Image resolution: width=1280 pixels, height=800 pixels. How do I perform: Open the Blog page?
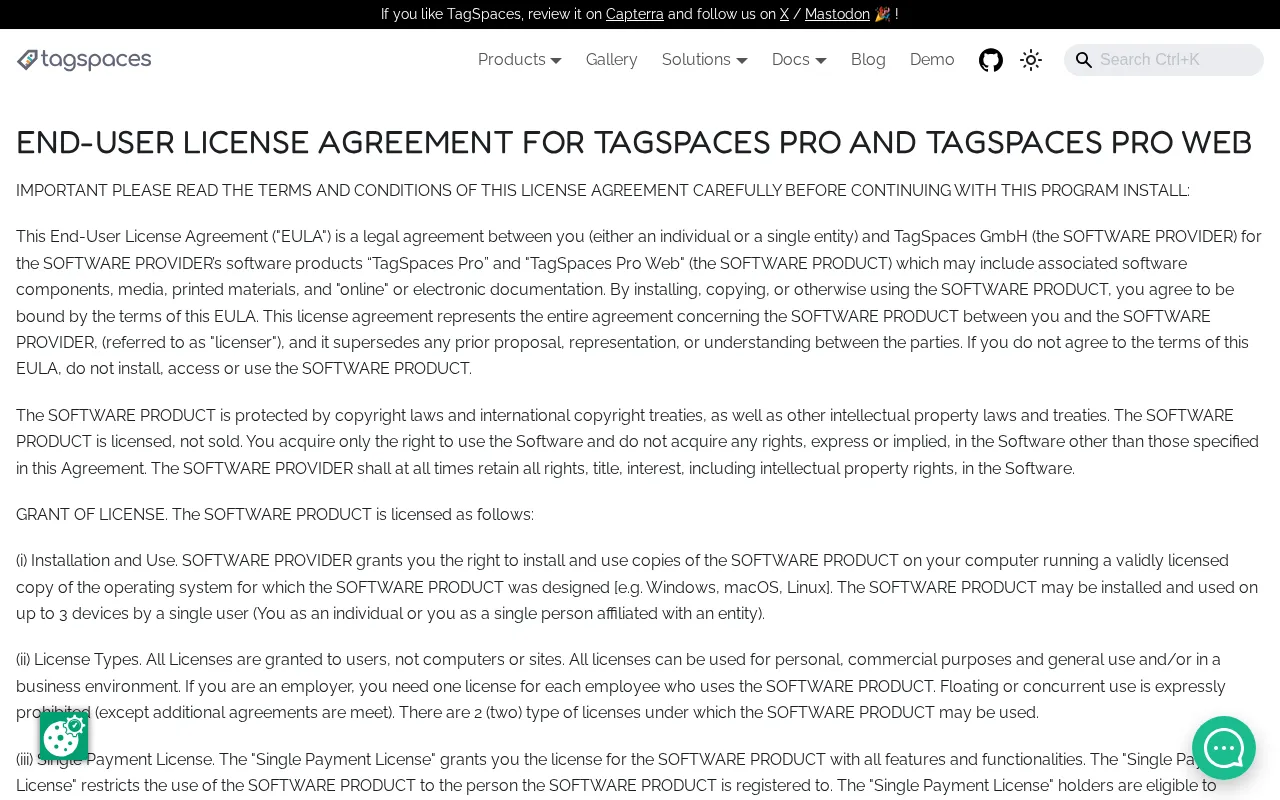868,60
